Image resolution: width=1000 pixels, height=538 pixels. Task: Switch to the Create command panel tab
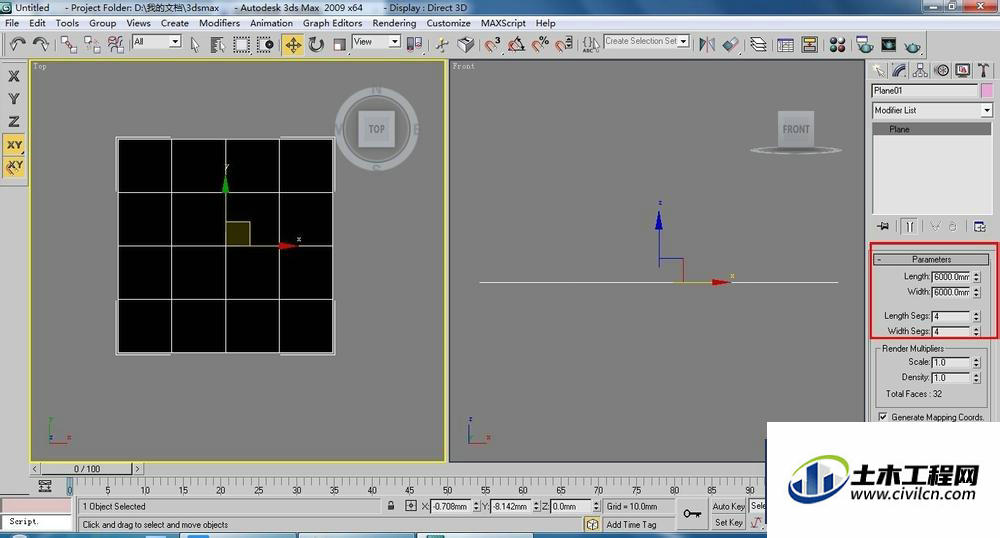pyautogui.click(x=880, y=70)
